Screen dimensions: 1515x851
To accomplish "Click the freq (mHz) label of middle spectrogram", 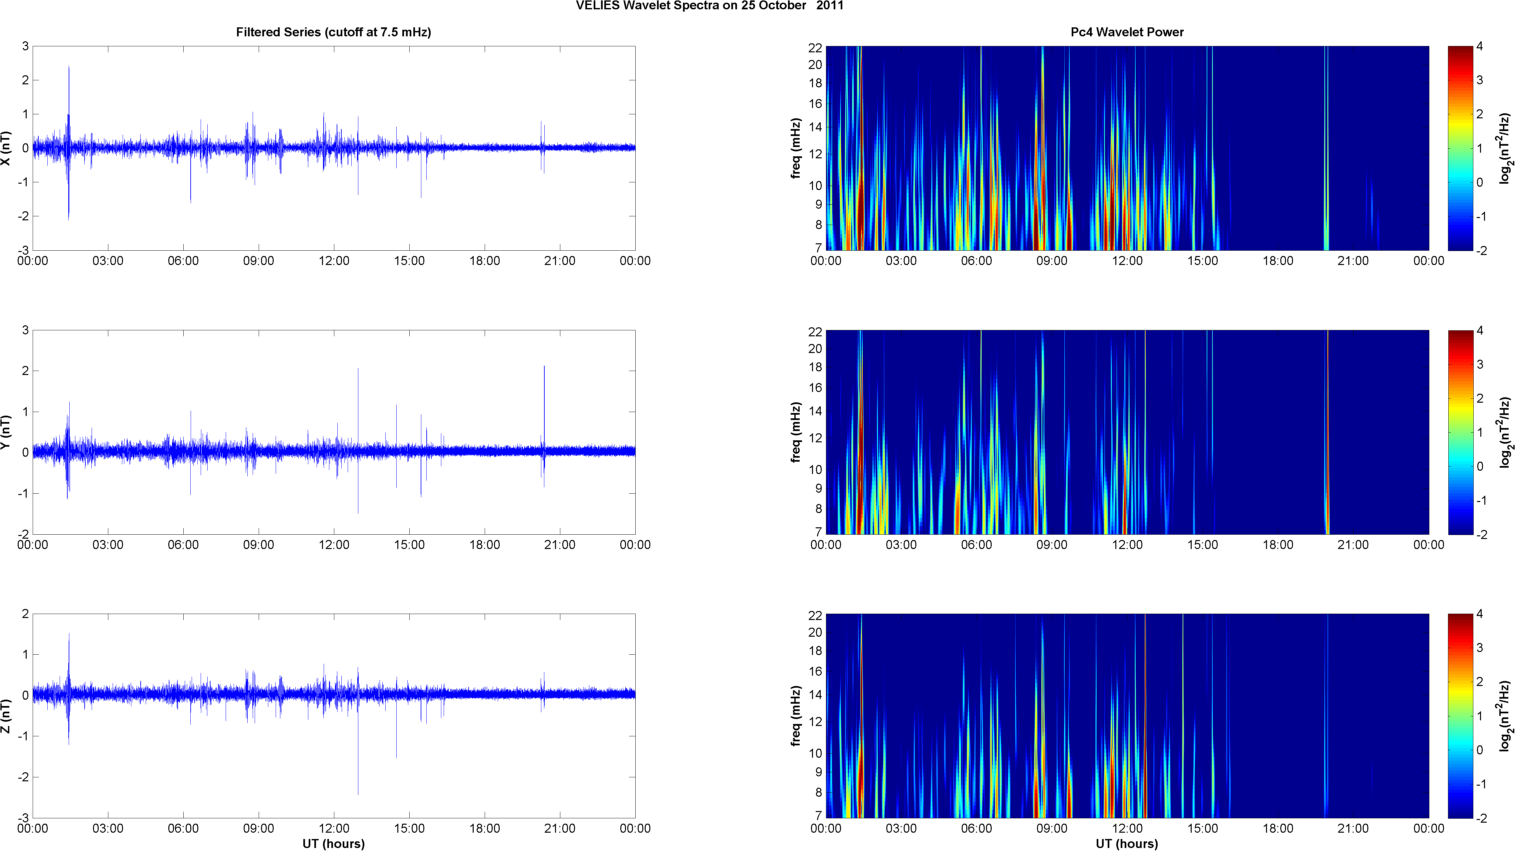I will pyautogui.click(x=796, y=432).
